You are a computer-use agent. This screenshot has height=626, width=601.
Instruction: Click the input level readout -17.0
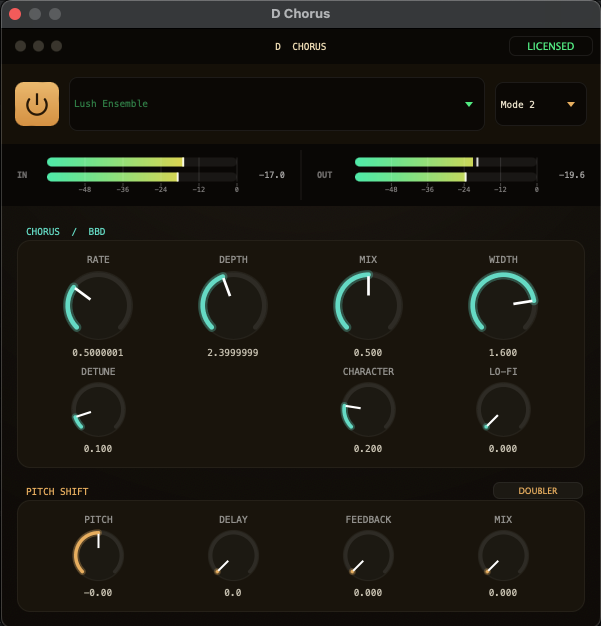pyautogui.click(x=272, y=175)
